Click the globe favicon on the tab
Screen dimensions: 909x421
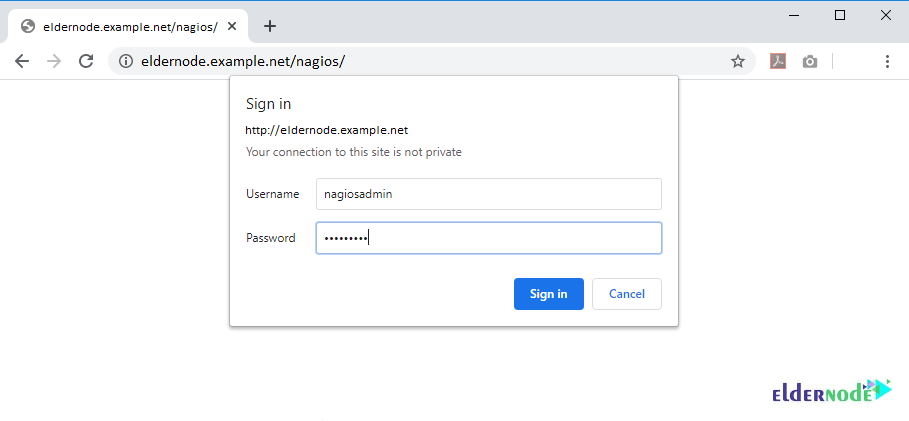[28, 26]
